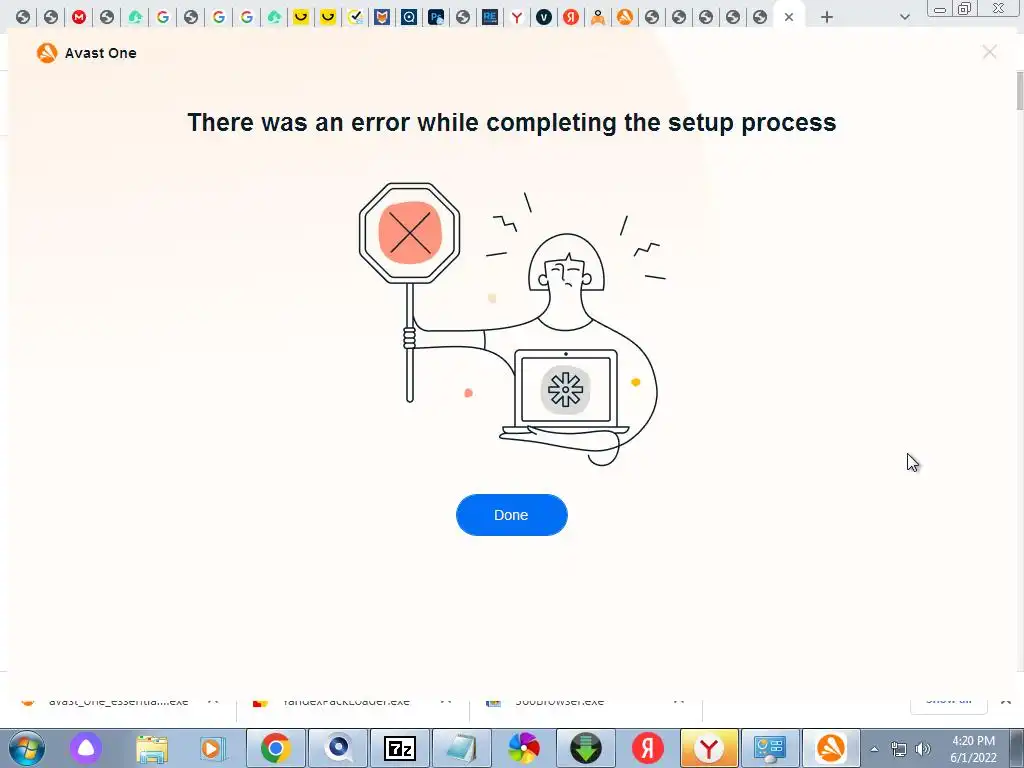The image size is (1024, 768).
Task: Open the blue Q app in taskbar
Action: 338,748
